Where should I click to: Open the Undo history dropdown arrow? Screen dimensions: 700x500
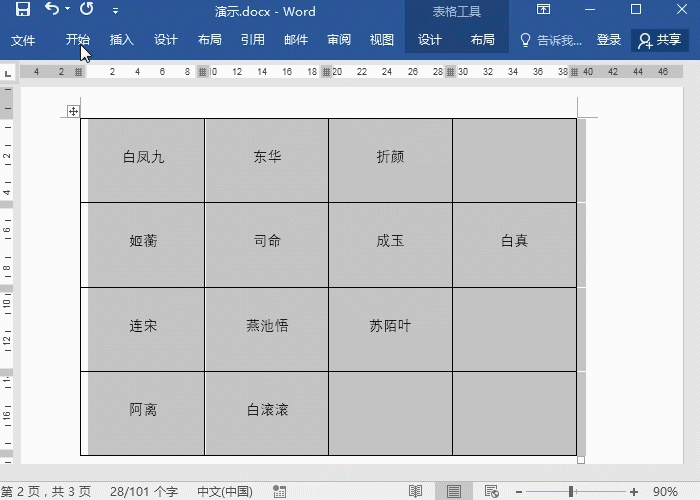[67, 9]
